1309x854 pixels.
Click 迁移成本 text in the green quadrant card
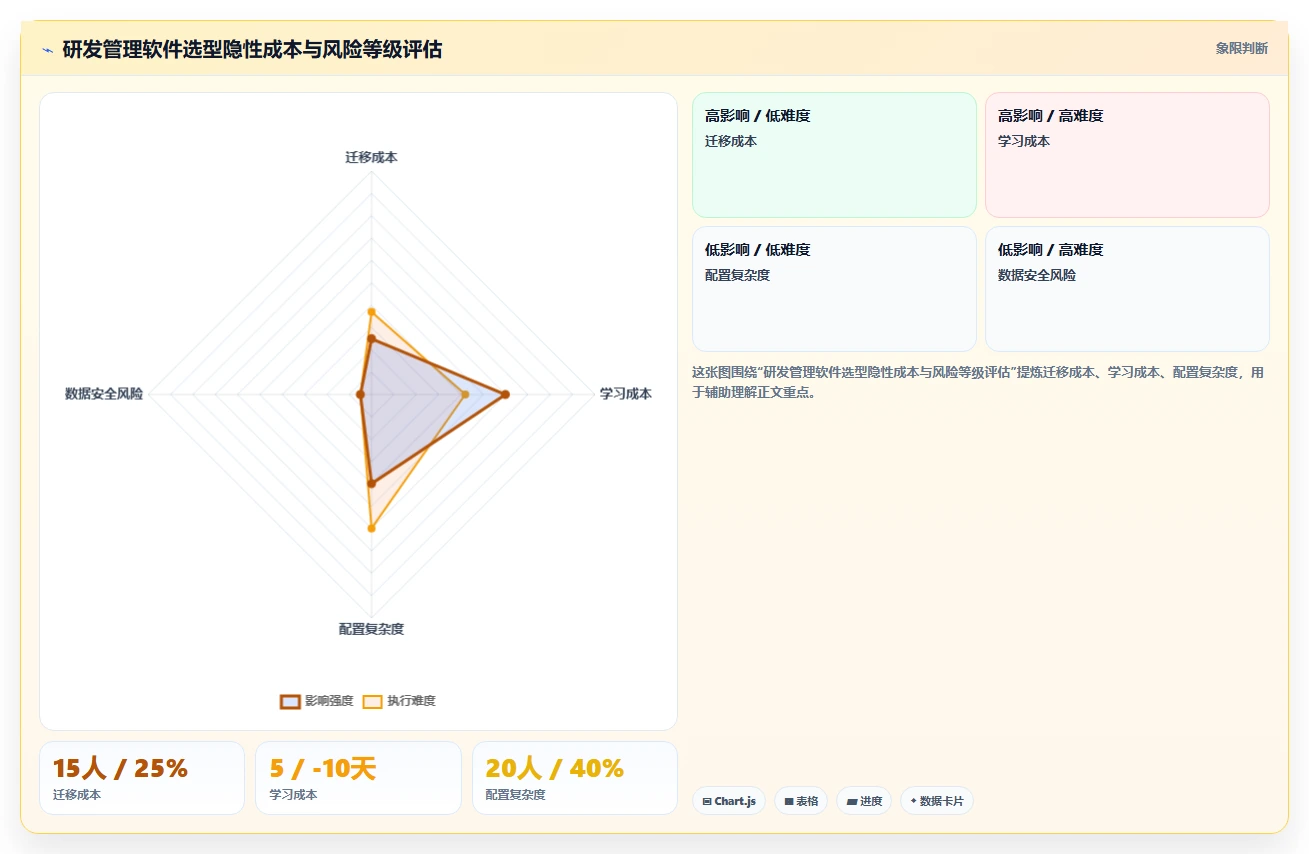tap(731, 142)
